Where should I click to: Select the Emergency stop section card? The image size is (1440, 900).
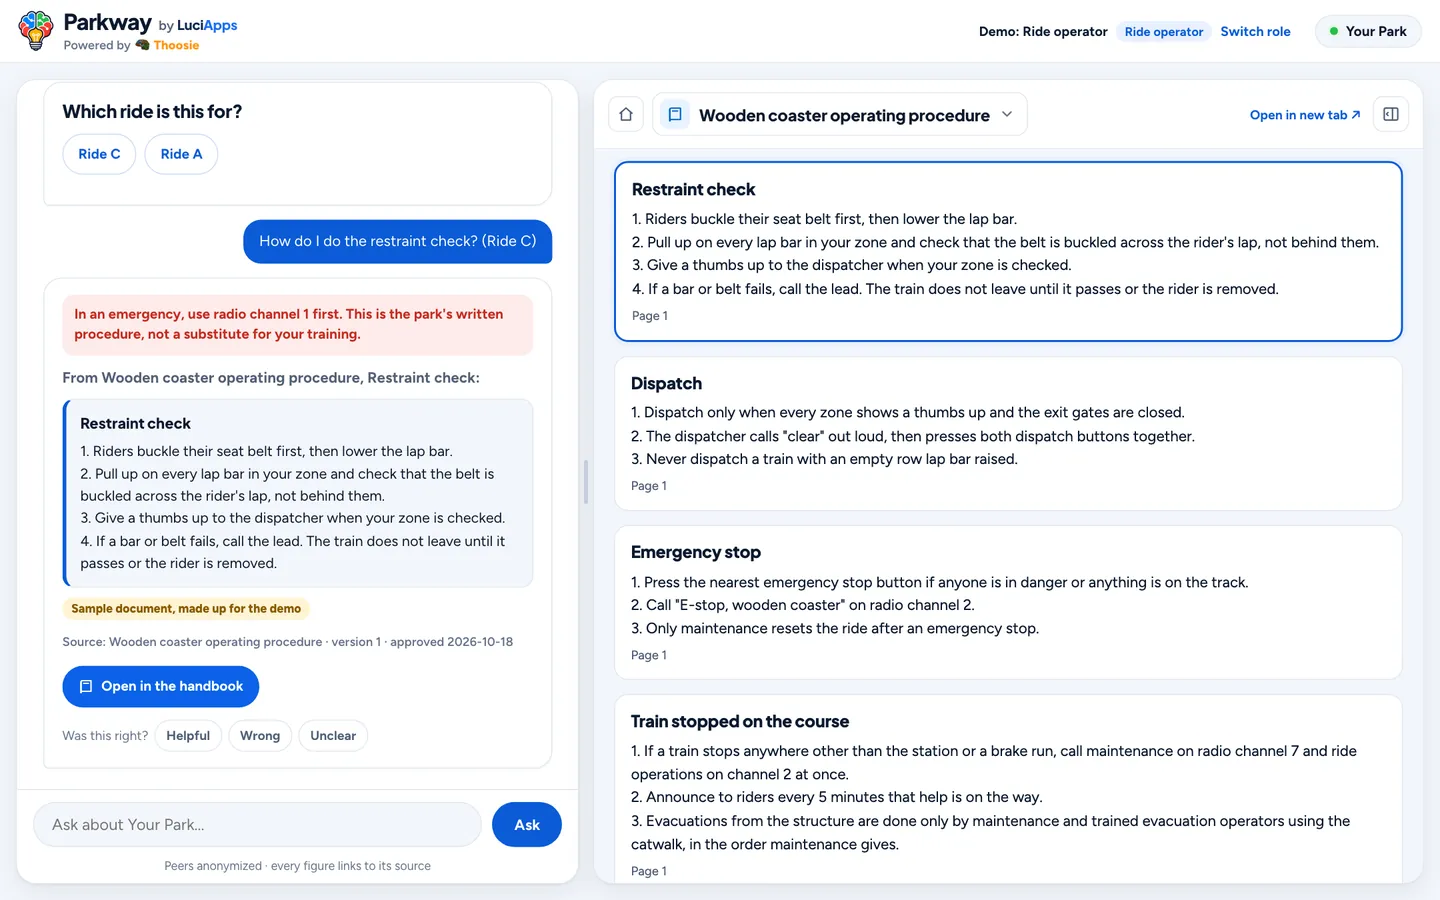coord(1008,603)
